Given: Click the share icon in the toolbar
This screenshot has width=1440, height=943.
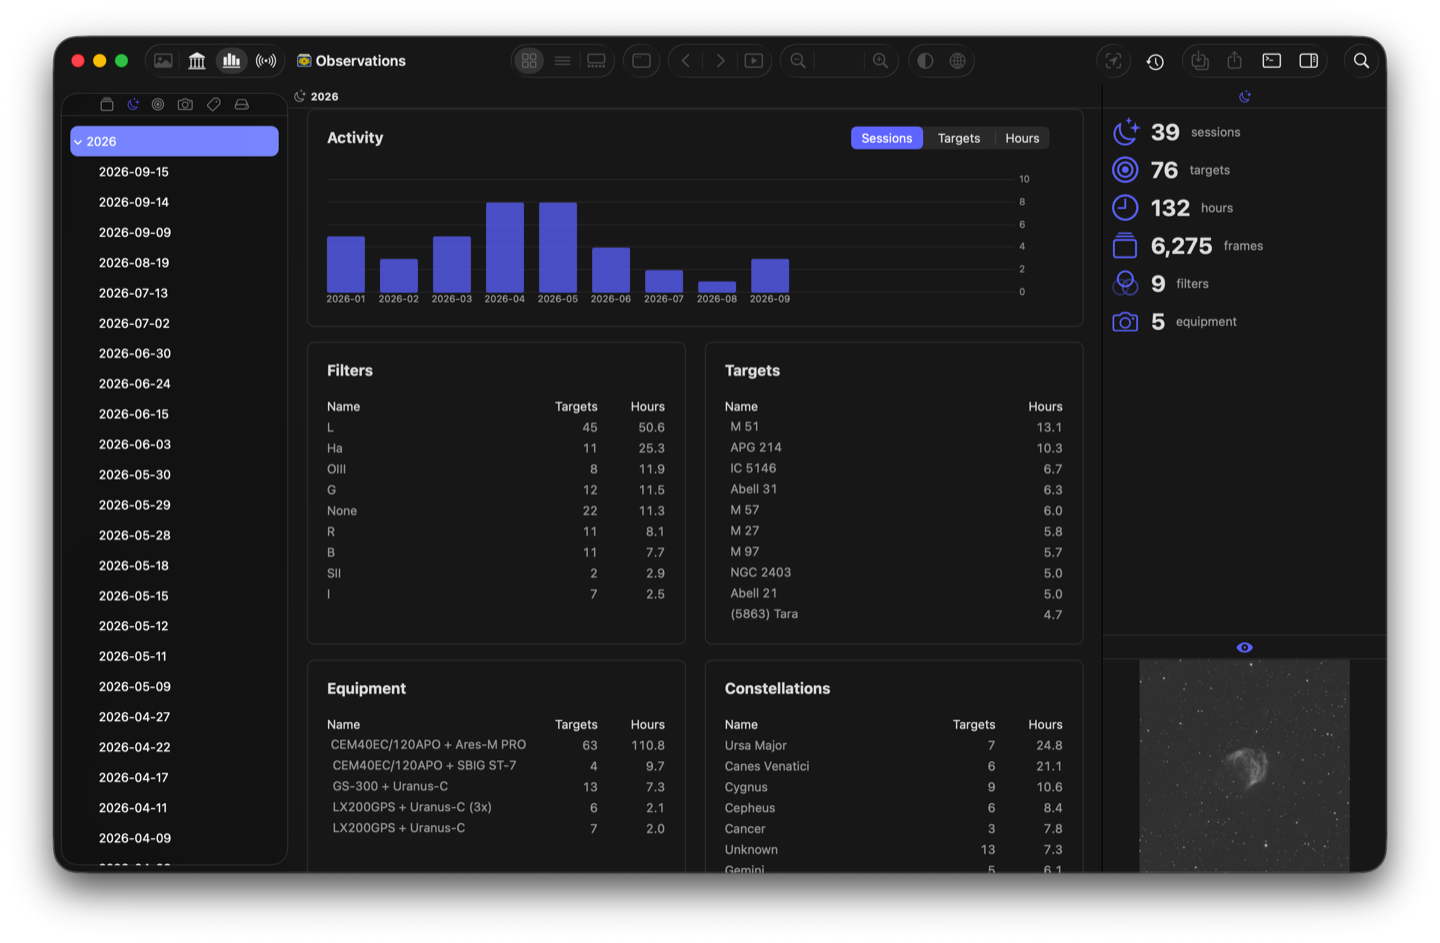Looking at the screenshot, I should [1235, 61].
